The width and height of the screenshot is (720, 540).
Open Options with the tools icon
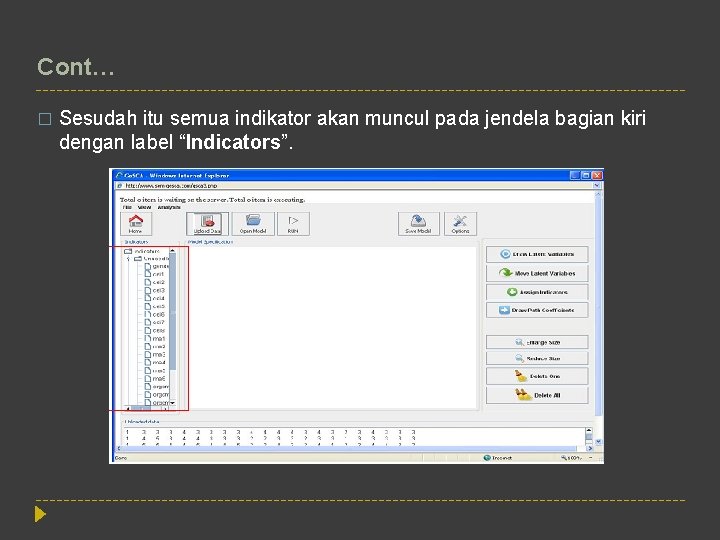point(460,224)
